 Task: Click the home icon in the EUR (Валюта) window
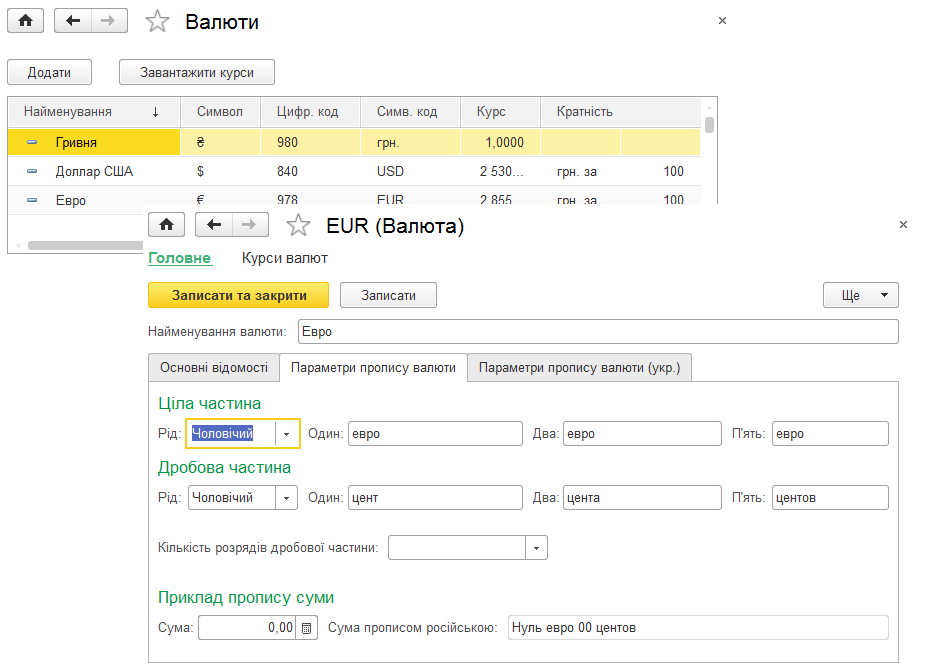[x=166, y=225]
